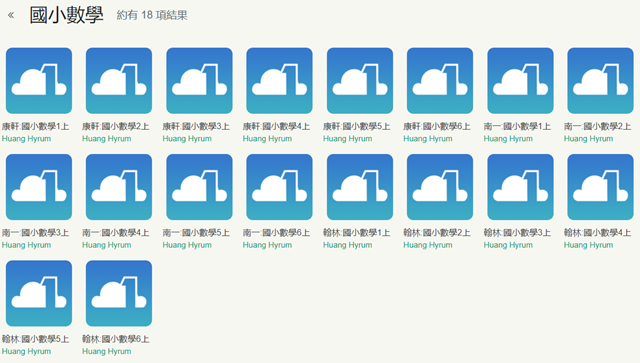Click the 康軒:國小數學4上 title text
This screenshot has width=640, height=363.
tap(276, 127)
